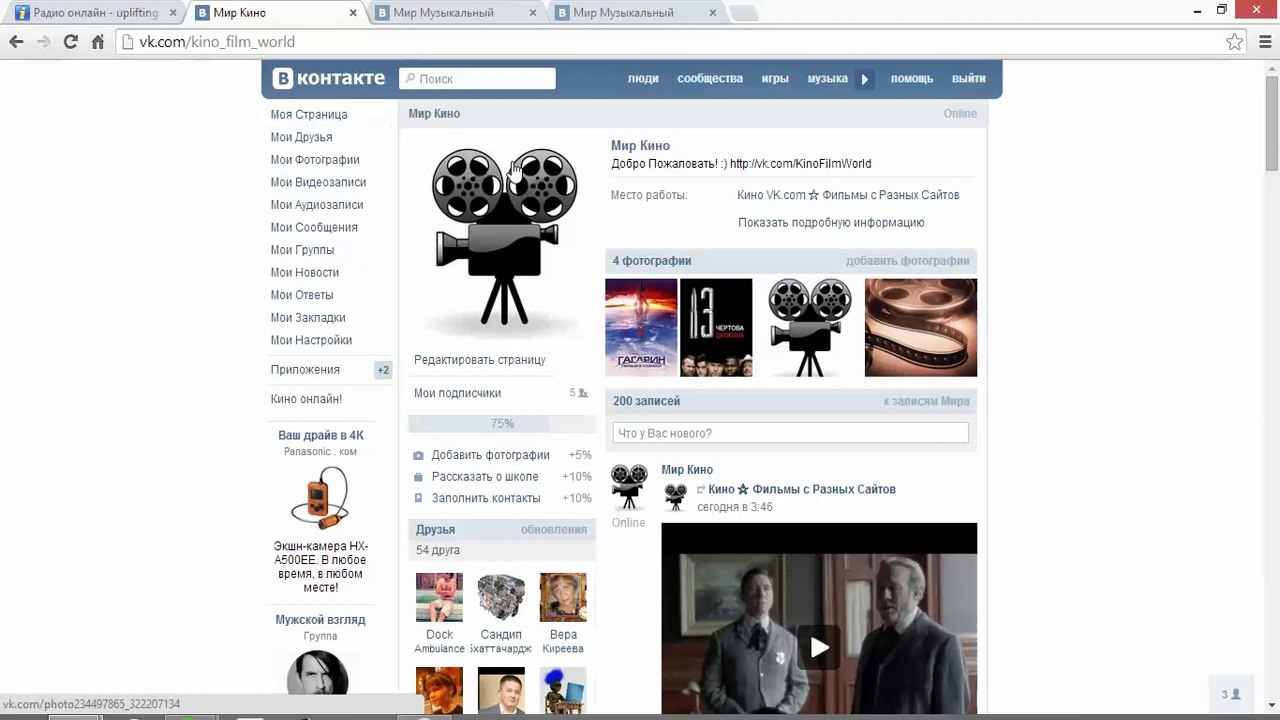Open friend Вера Киреева's avatar
The image size is (1280, 720).
[x=563, y=598]
